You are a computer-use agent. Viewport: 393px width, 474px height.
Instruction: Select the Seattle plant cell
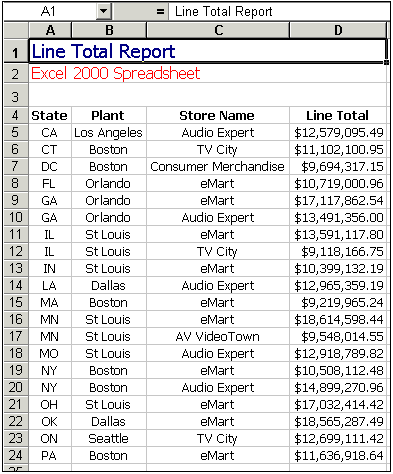coord(109,438)
